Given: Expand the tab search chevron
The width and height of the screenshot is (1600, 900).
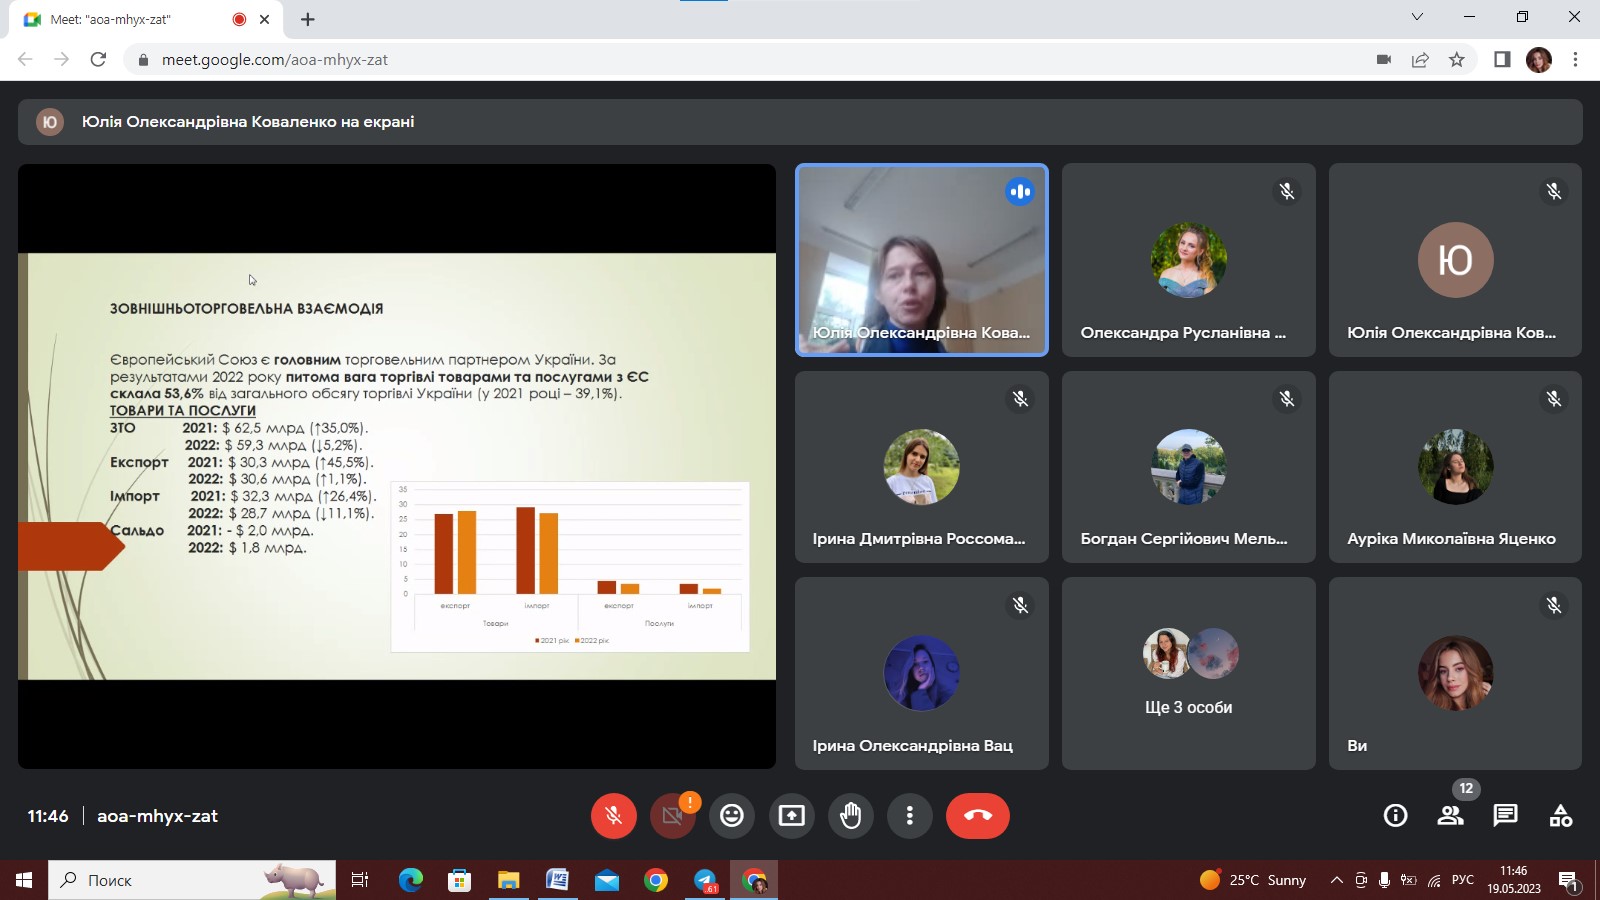Looking at the screenshot, I should pyautogui.click(x=1417, y=17).
